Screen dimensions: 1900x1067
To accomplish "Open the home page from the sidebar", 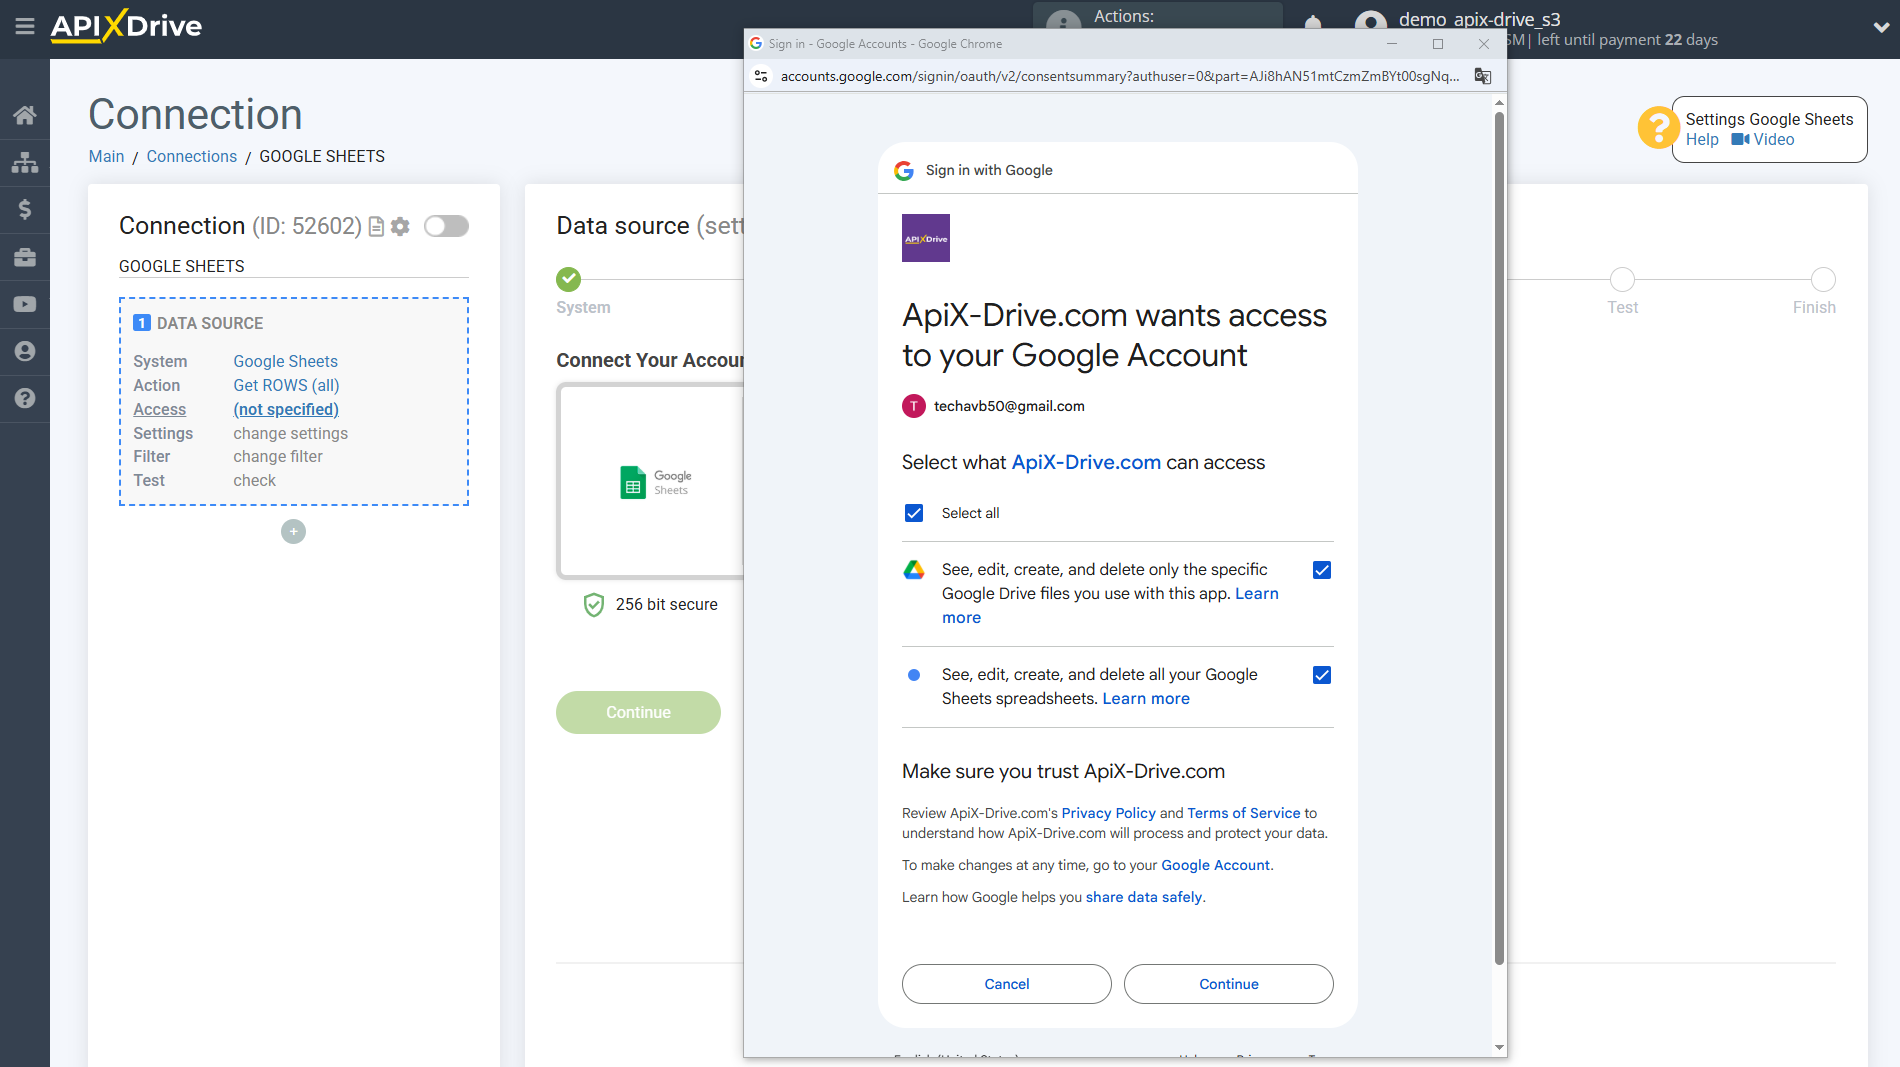I will tap(25, 114).
